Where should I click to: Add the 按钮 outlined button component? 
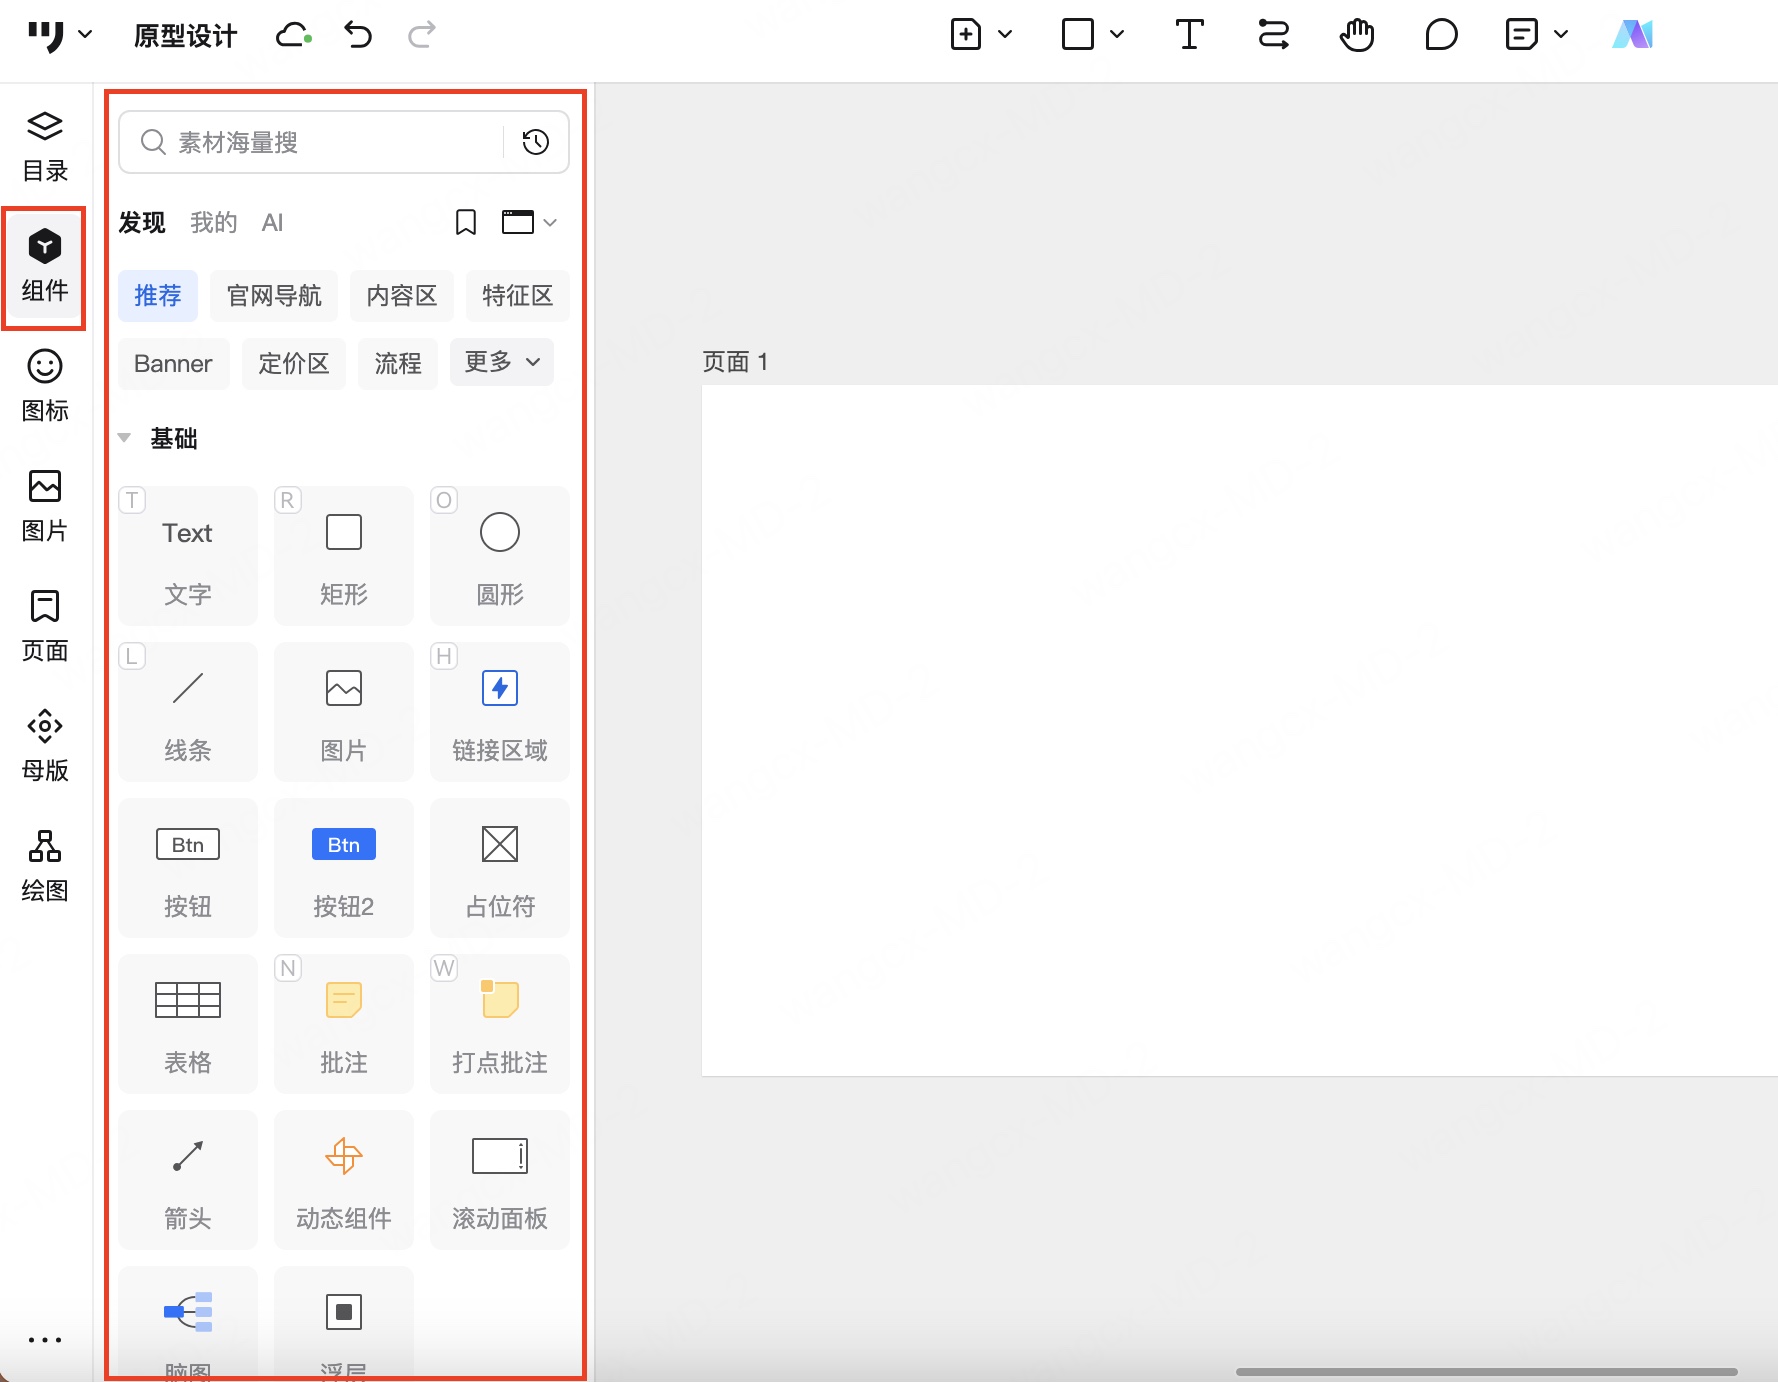(188, 868)
